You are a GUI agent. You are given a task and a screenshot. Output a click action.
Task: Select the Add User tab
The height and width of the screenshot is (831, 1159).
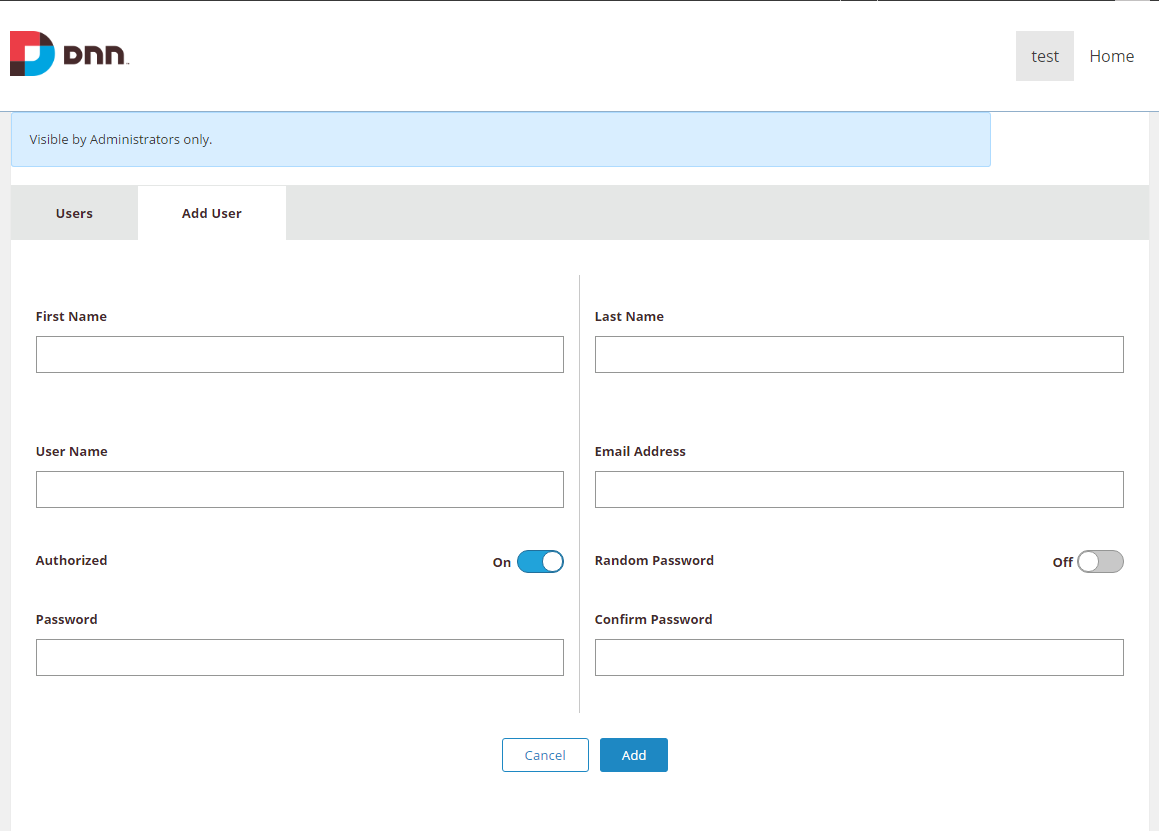pyautogui.click(x=211, y=213)
